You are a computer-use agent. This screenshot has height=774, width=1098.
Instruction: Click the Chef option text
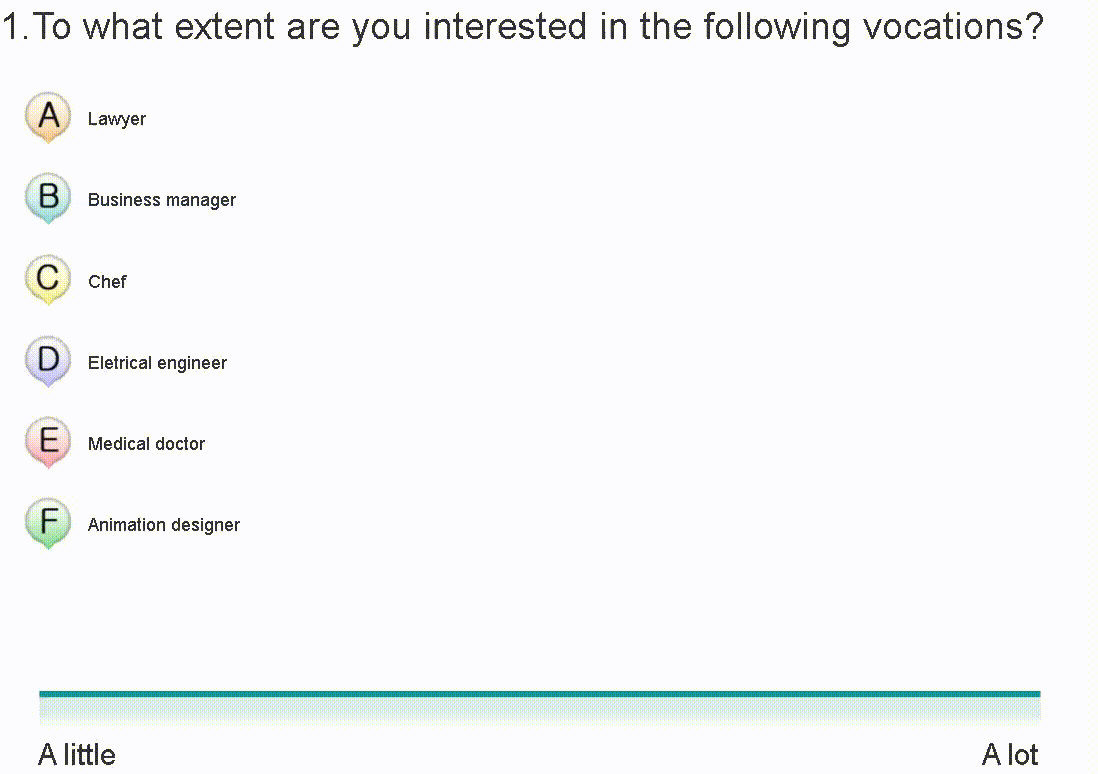tap(107, 282)
